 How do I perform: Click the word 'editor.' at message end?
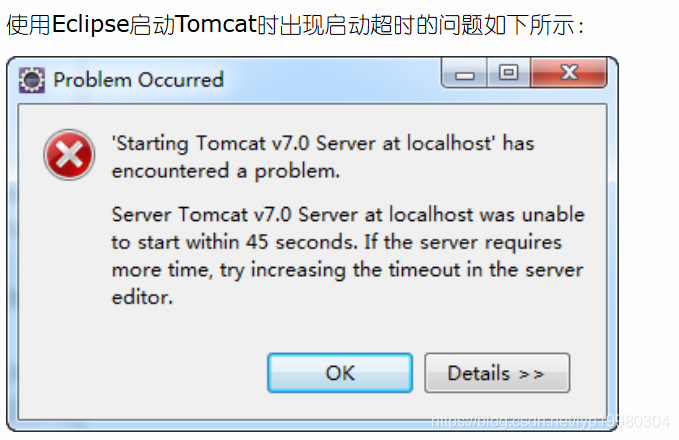click(142, 297)
